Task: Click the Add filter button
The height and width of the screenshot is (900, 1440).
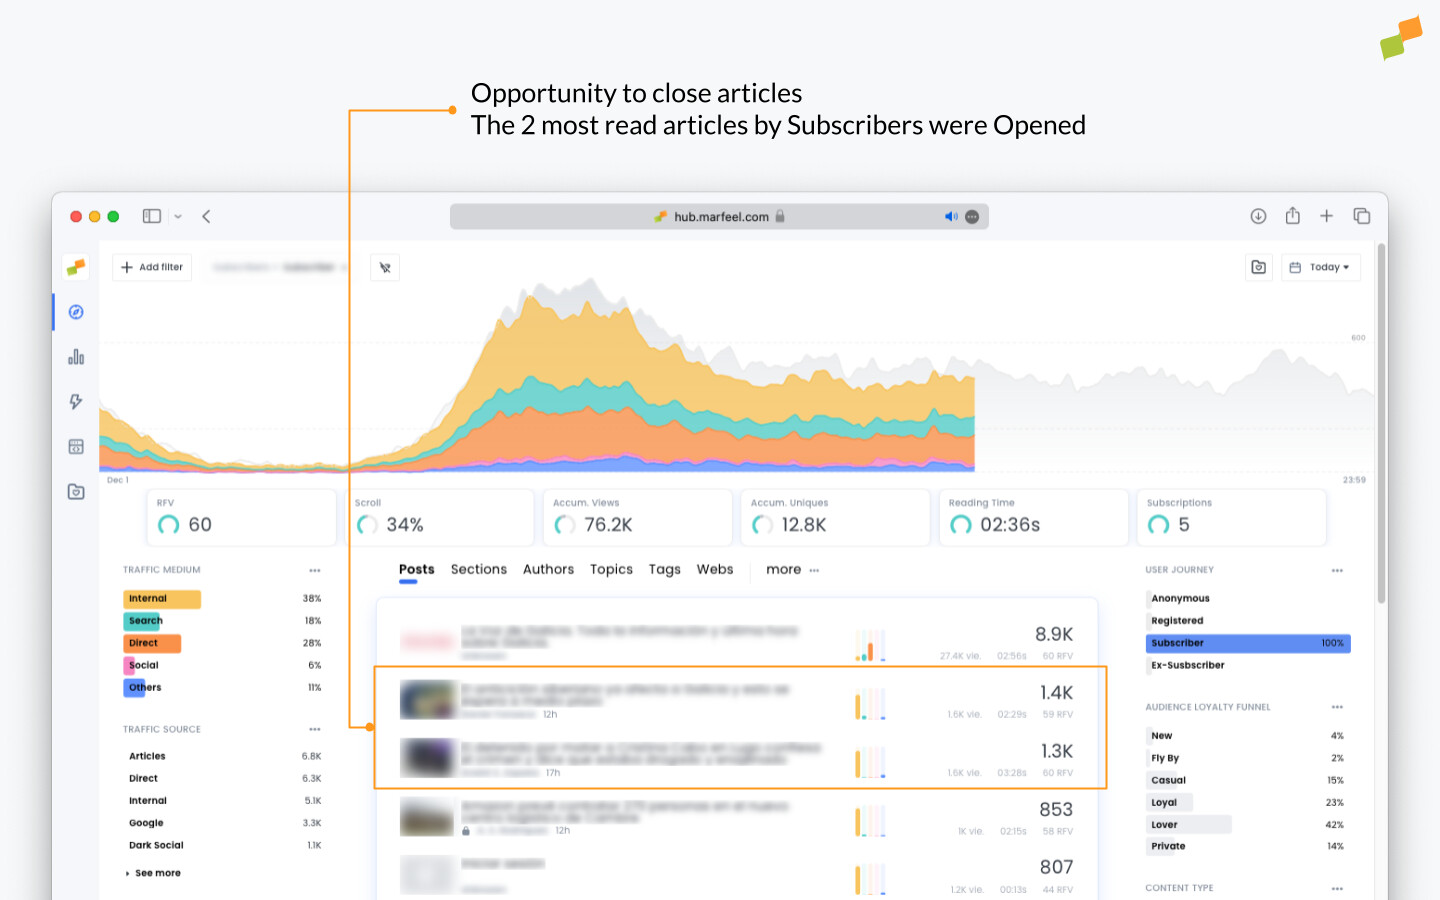Action: pyautogui.click(x=151, y=267)
